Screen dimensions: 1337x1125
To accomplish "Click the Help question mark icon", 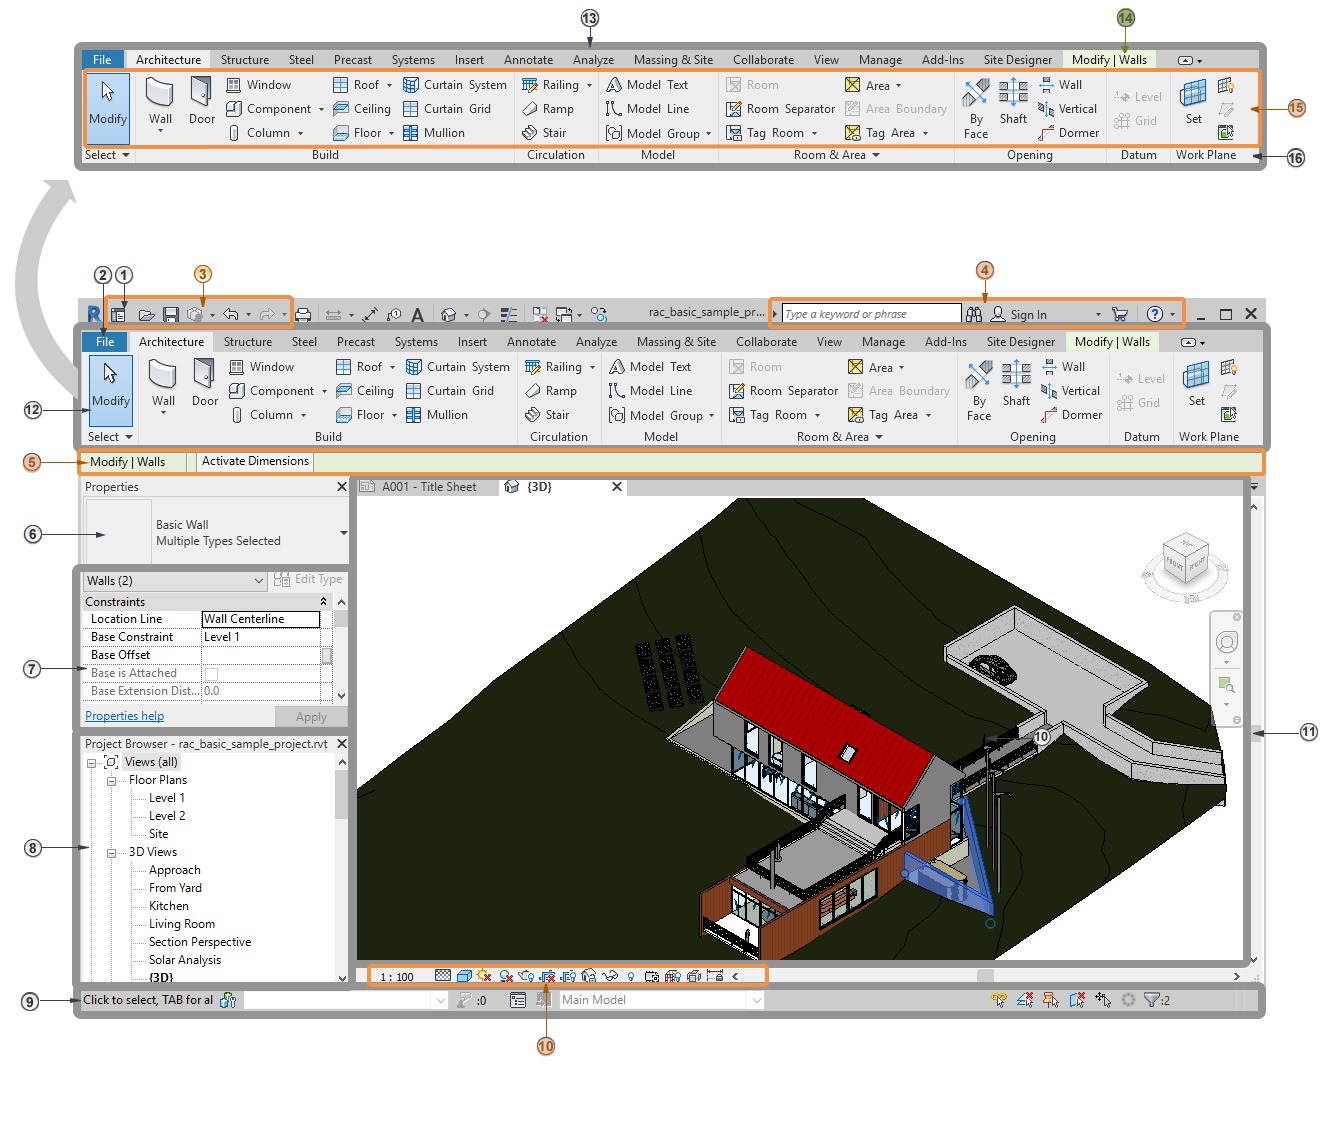I will pos(1154,314).
